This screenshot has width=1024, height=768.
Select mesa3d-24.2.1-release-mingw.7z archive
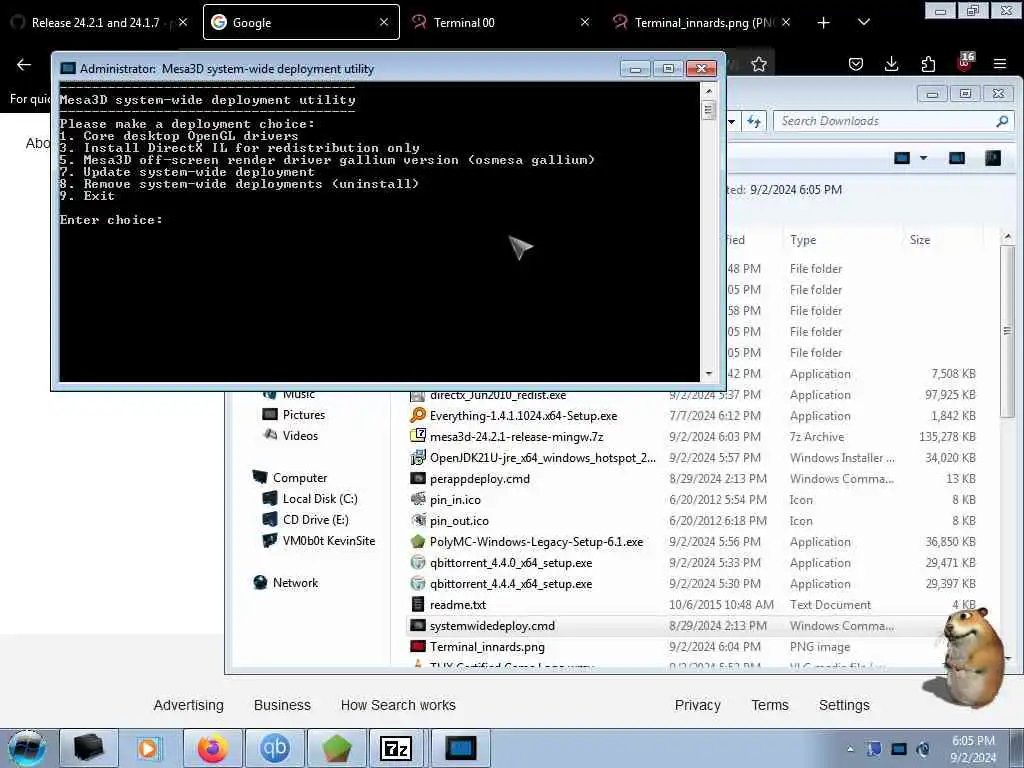(x=507, y=436)
